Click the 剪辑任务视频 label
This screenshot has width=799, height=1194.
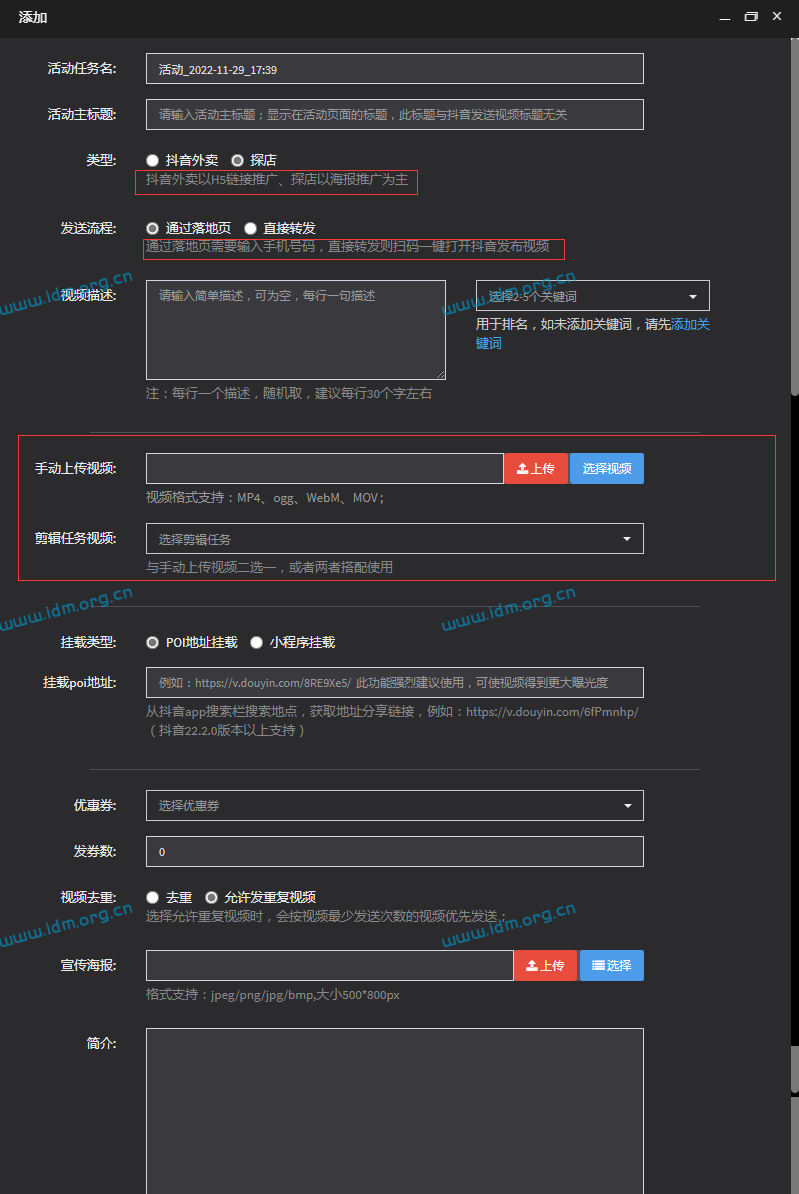click(75, 538)
